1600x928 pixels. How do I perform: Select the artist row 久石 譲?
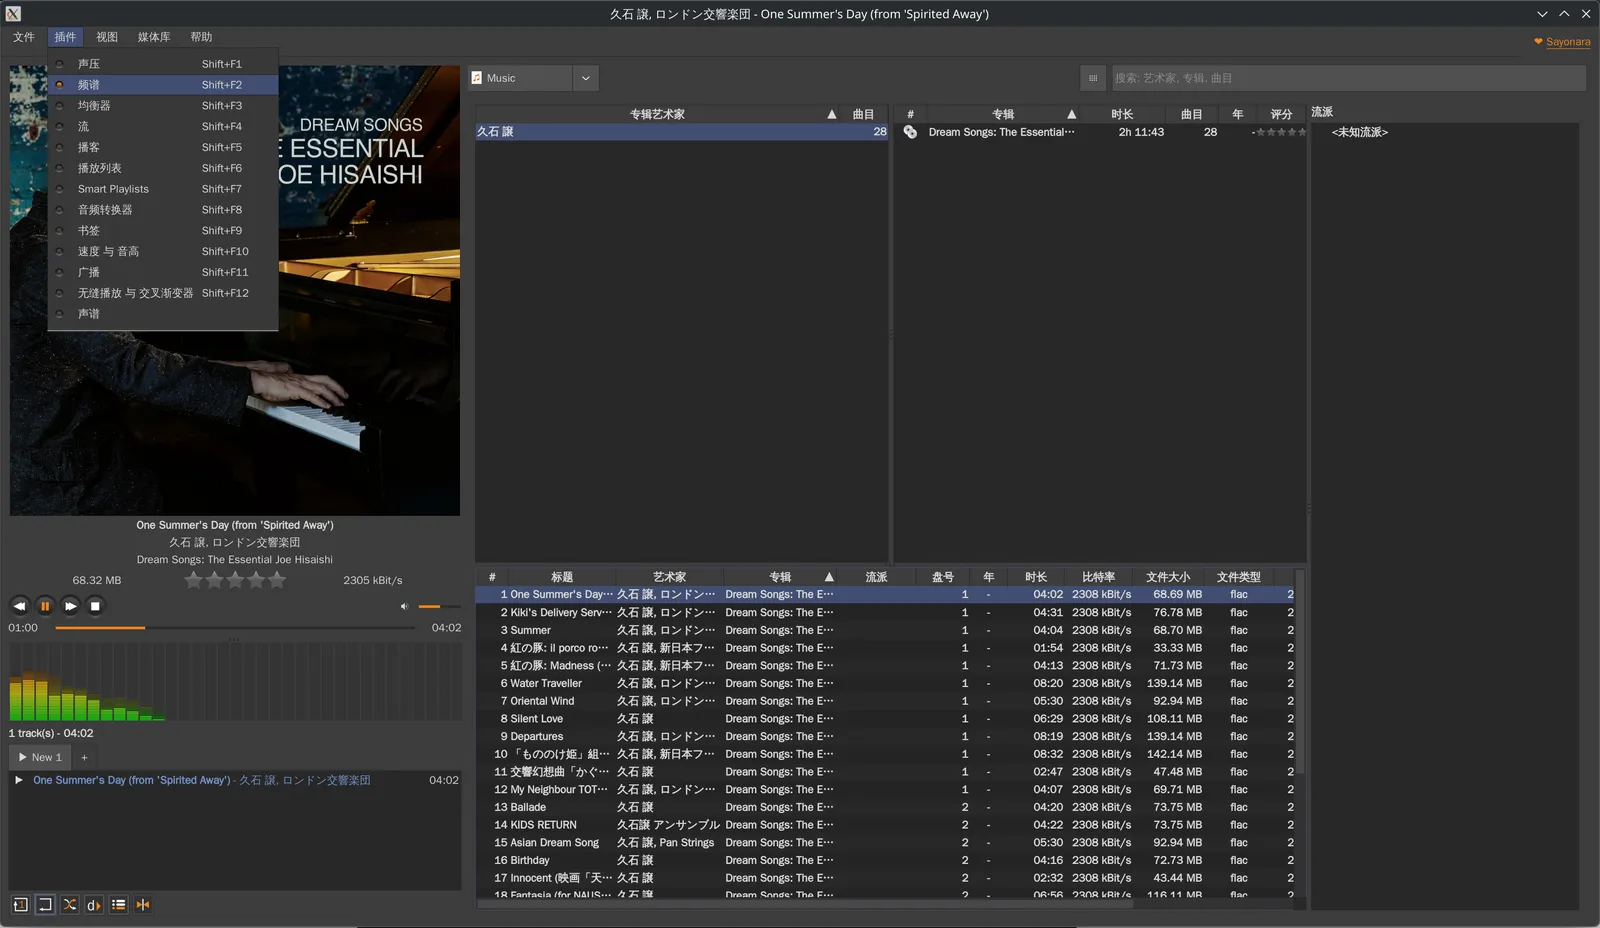tap(682, 132)
